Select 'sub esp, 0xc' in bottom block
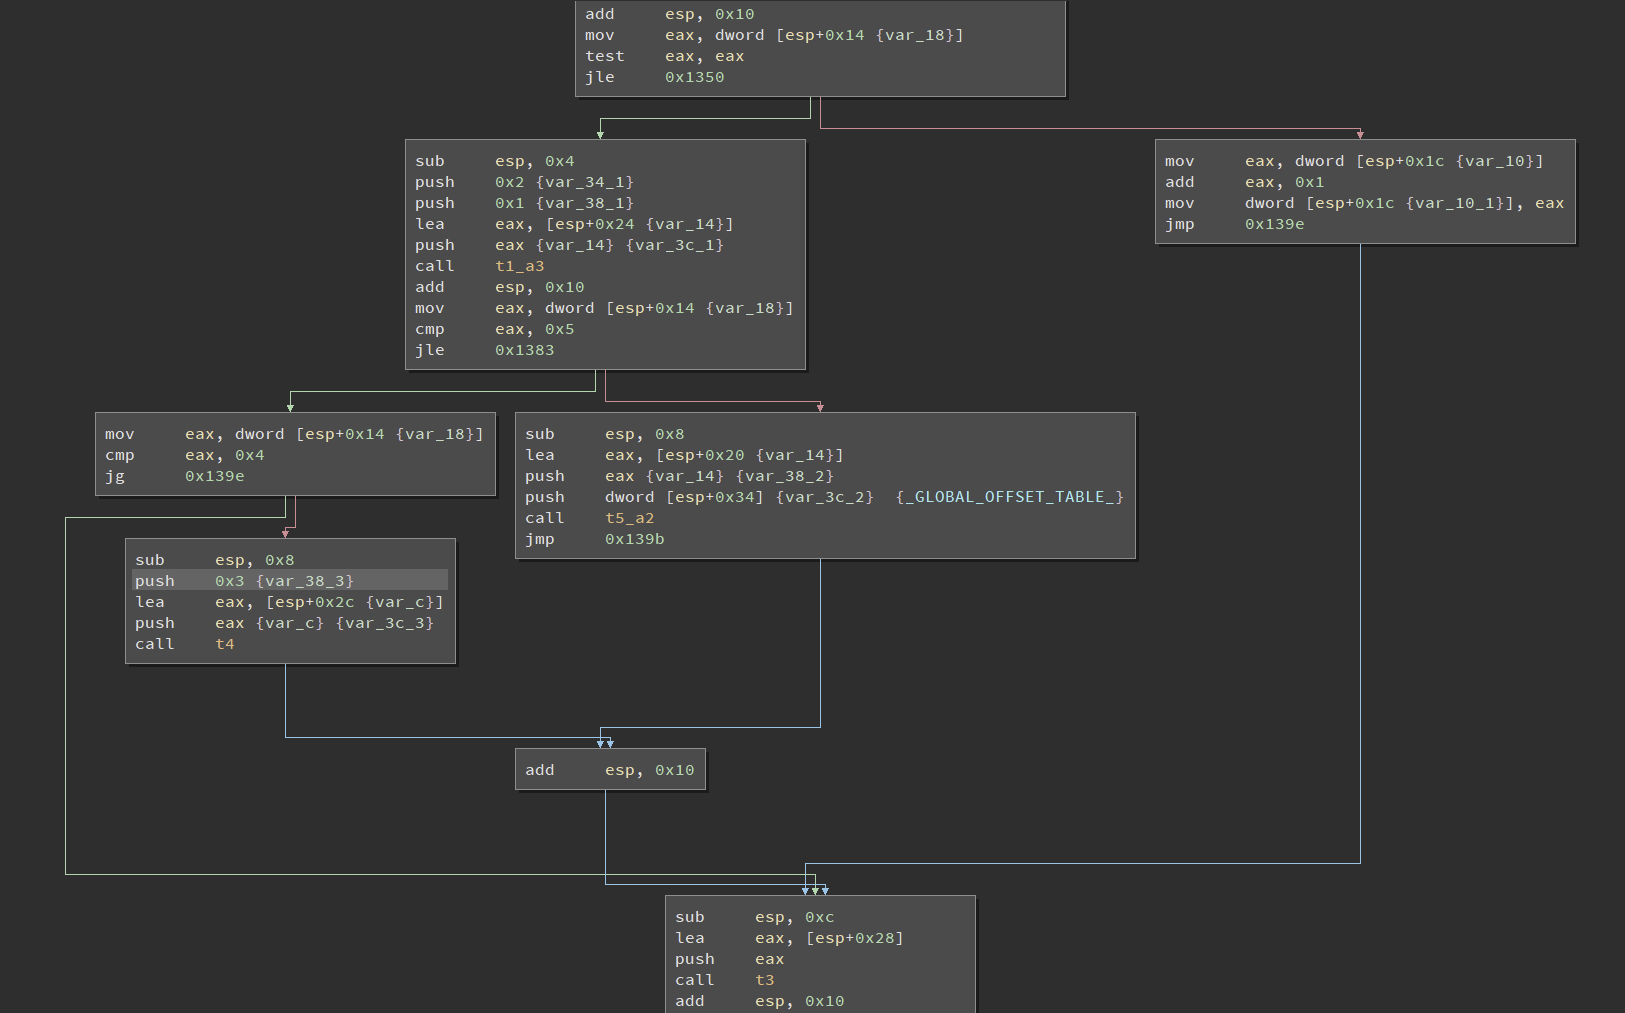The height and width of the screenshot is (1013, 1625). click(x=755, y=917)
